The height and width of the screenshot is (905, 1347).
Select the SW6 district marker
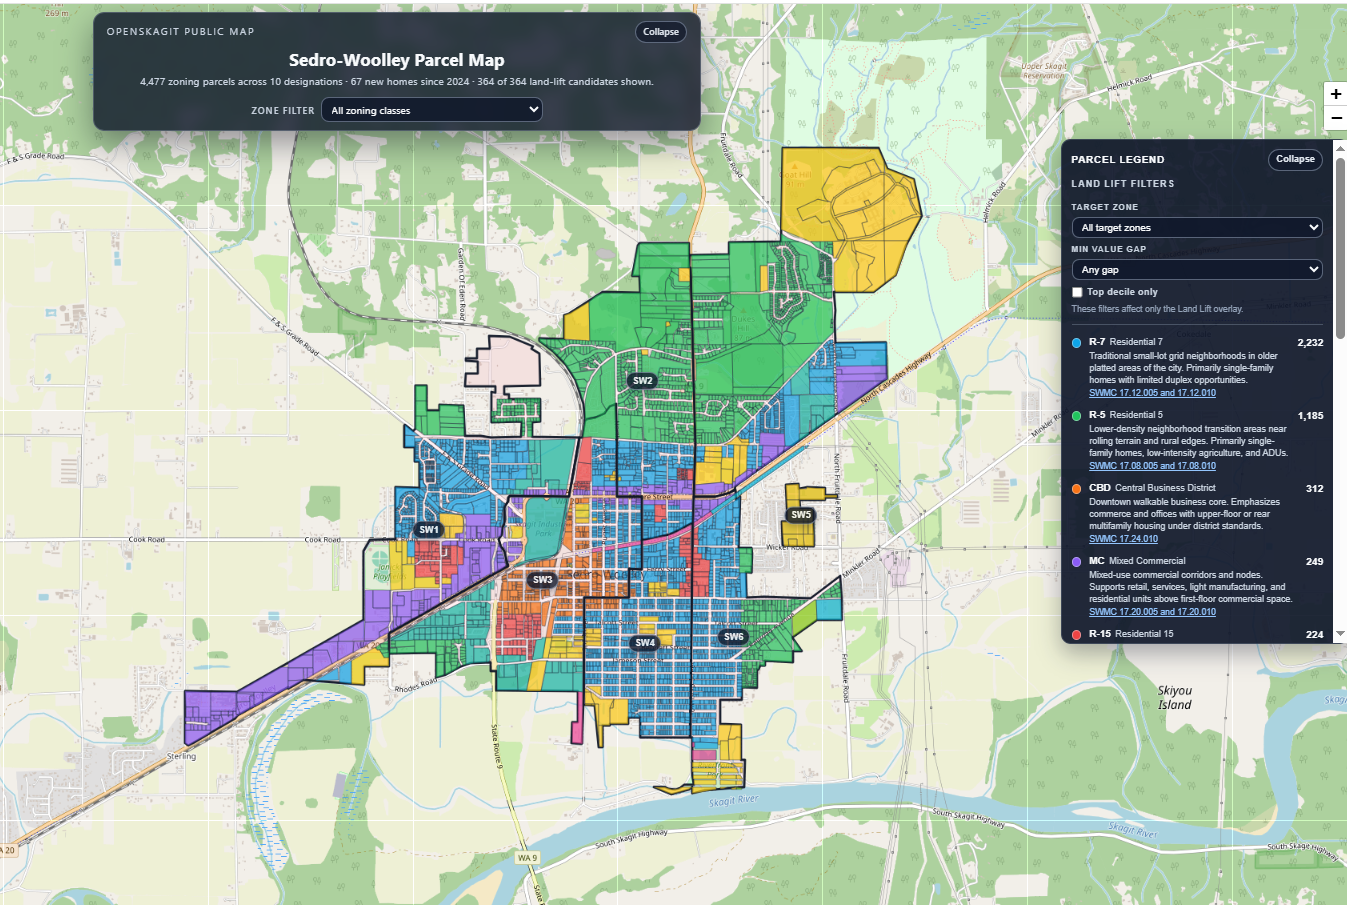pyautogui.click(x=732, y=636)
